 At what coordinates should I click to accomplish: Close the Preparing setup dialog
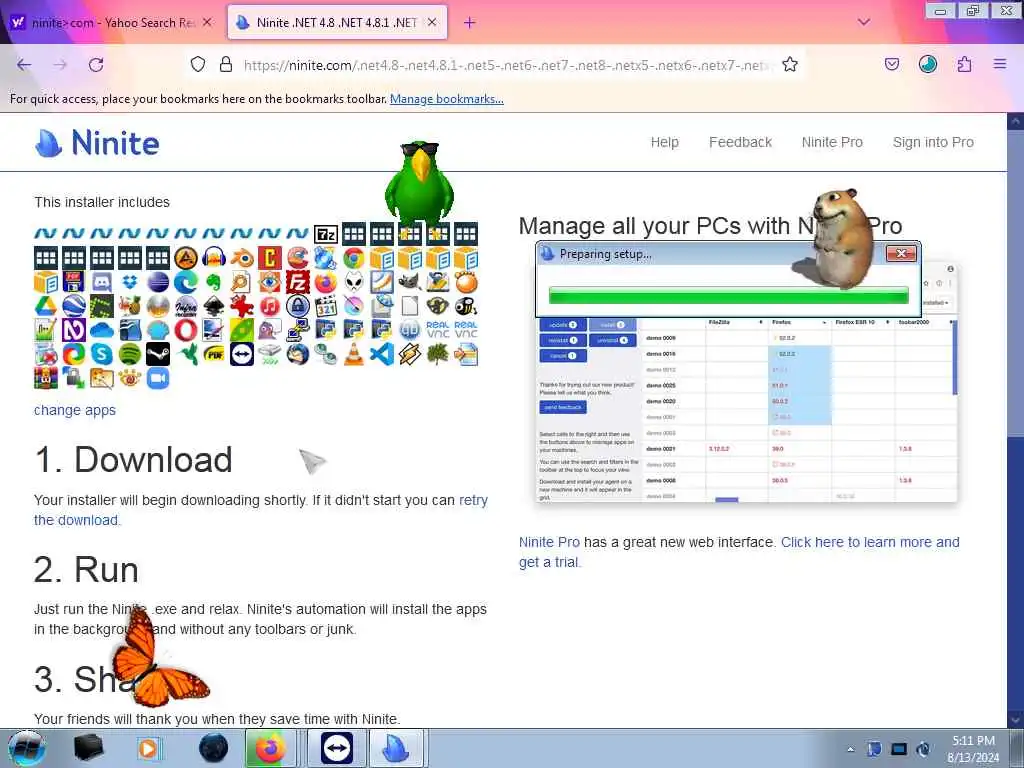pos(901,253)
